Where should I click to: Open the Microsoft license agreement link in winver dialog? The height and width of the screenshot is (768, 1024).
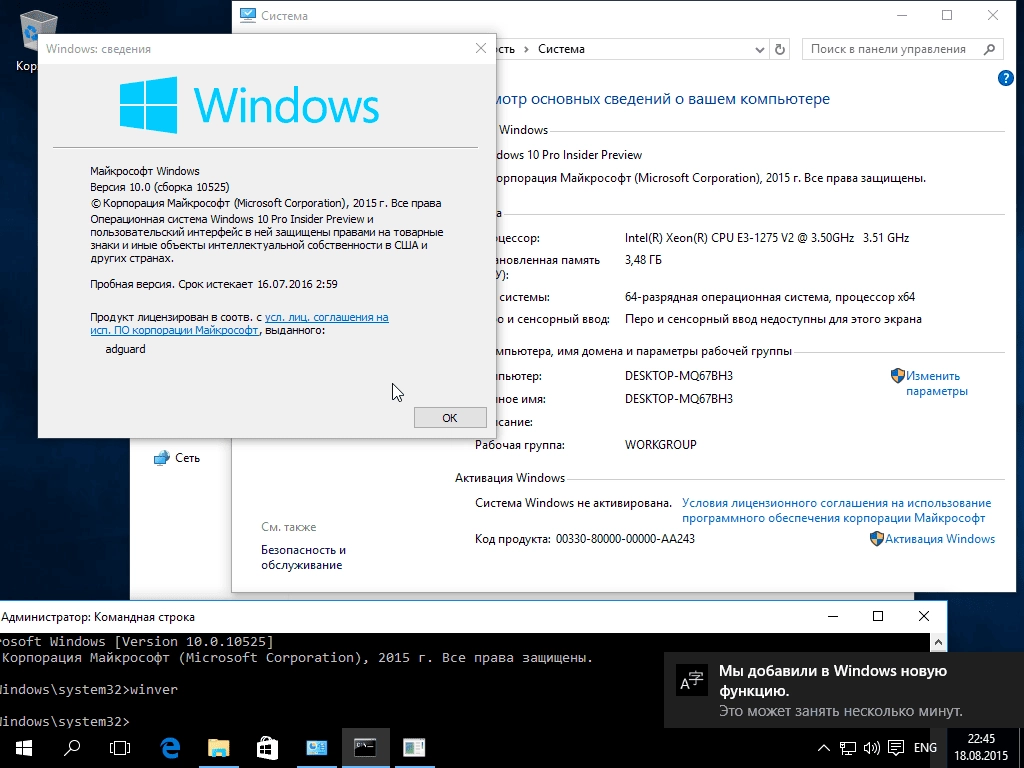point(240,324)
